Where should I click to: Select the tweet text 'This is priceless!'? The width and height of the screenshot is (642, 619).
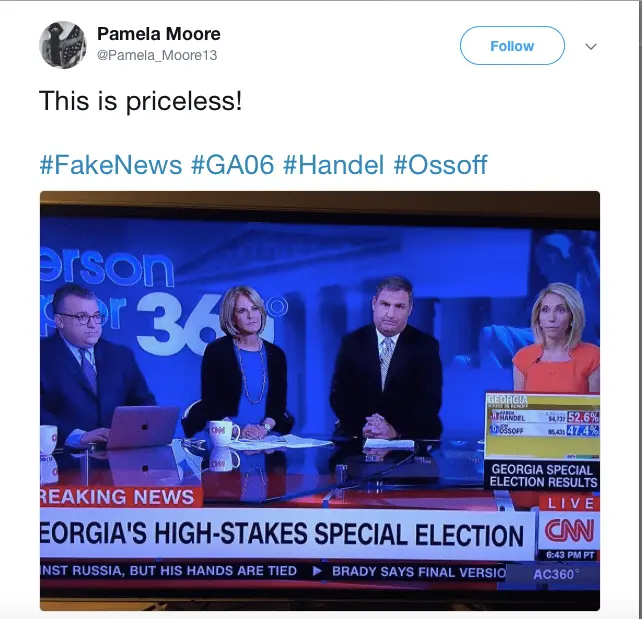pos(140,101)
